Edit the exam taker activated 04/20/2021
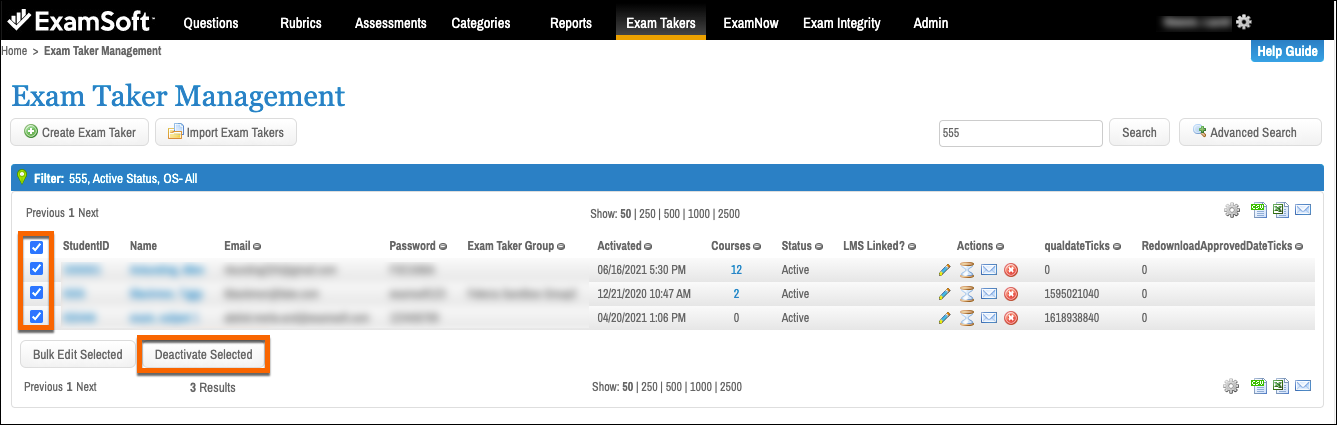Viewport: 1337px width, 425px height. coord(945,318)
